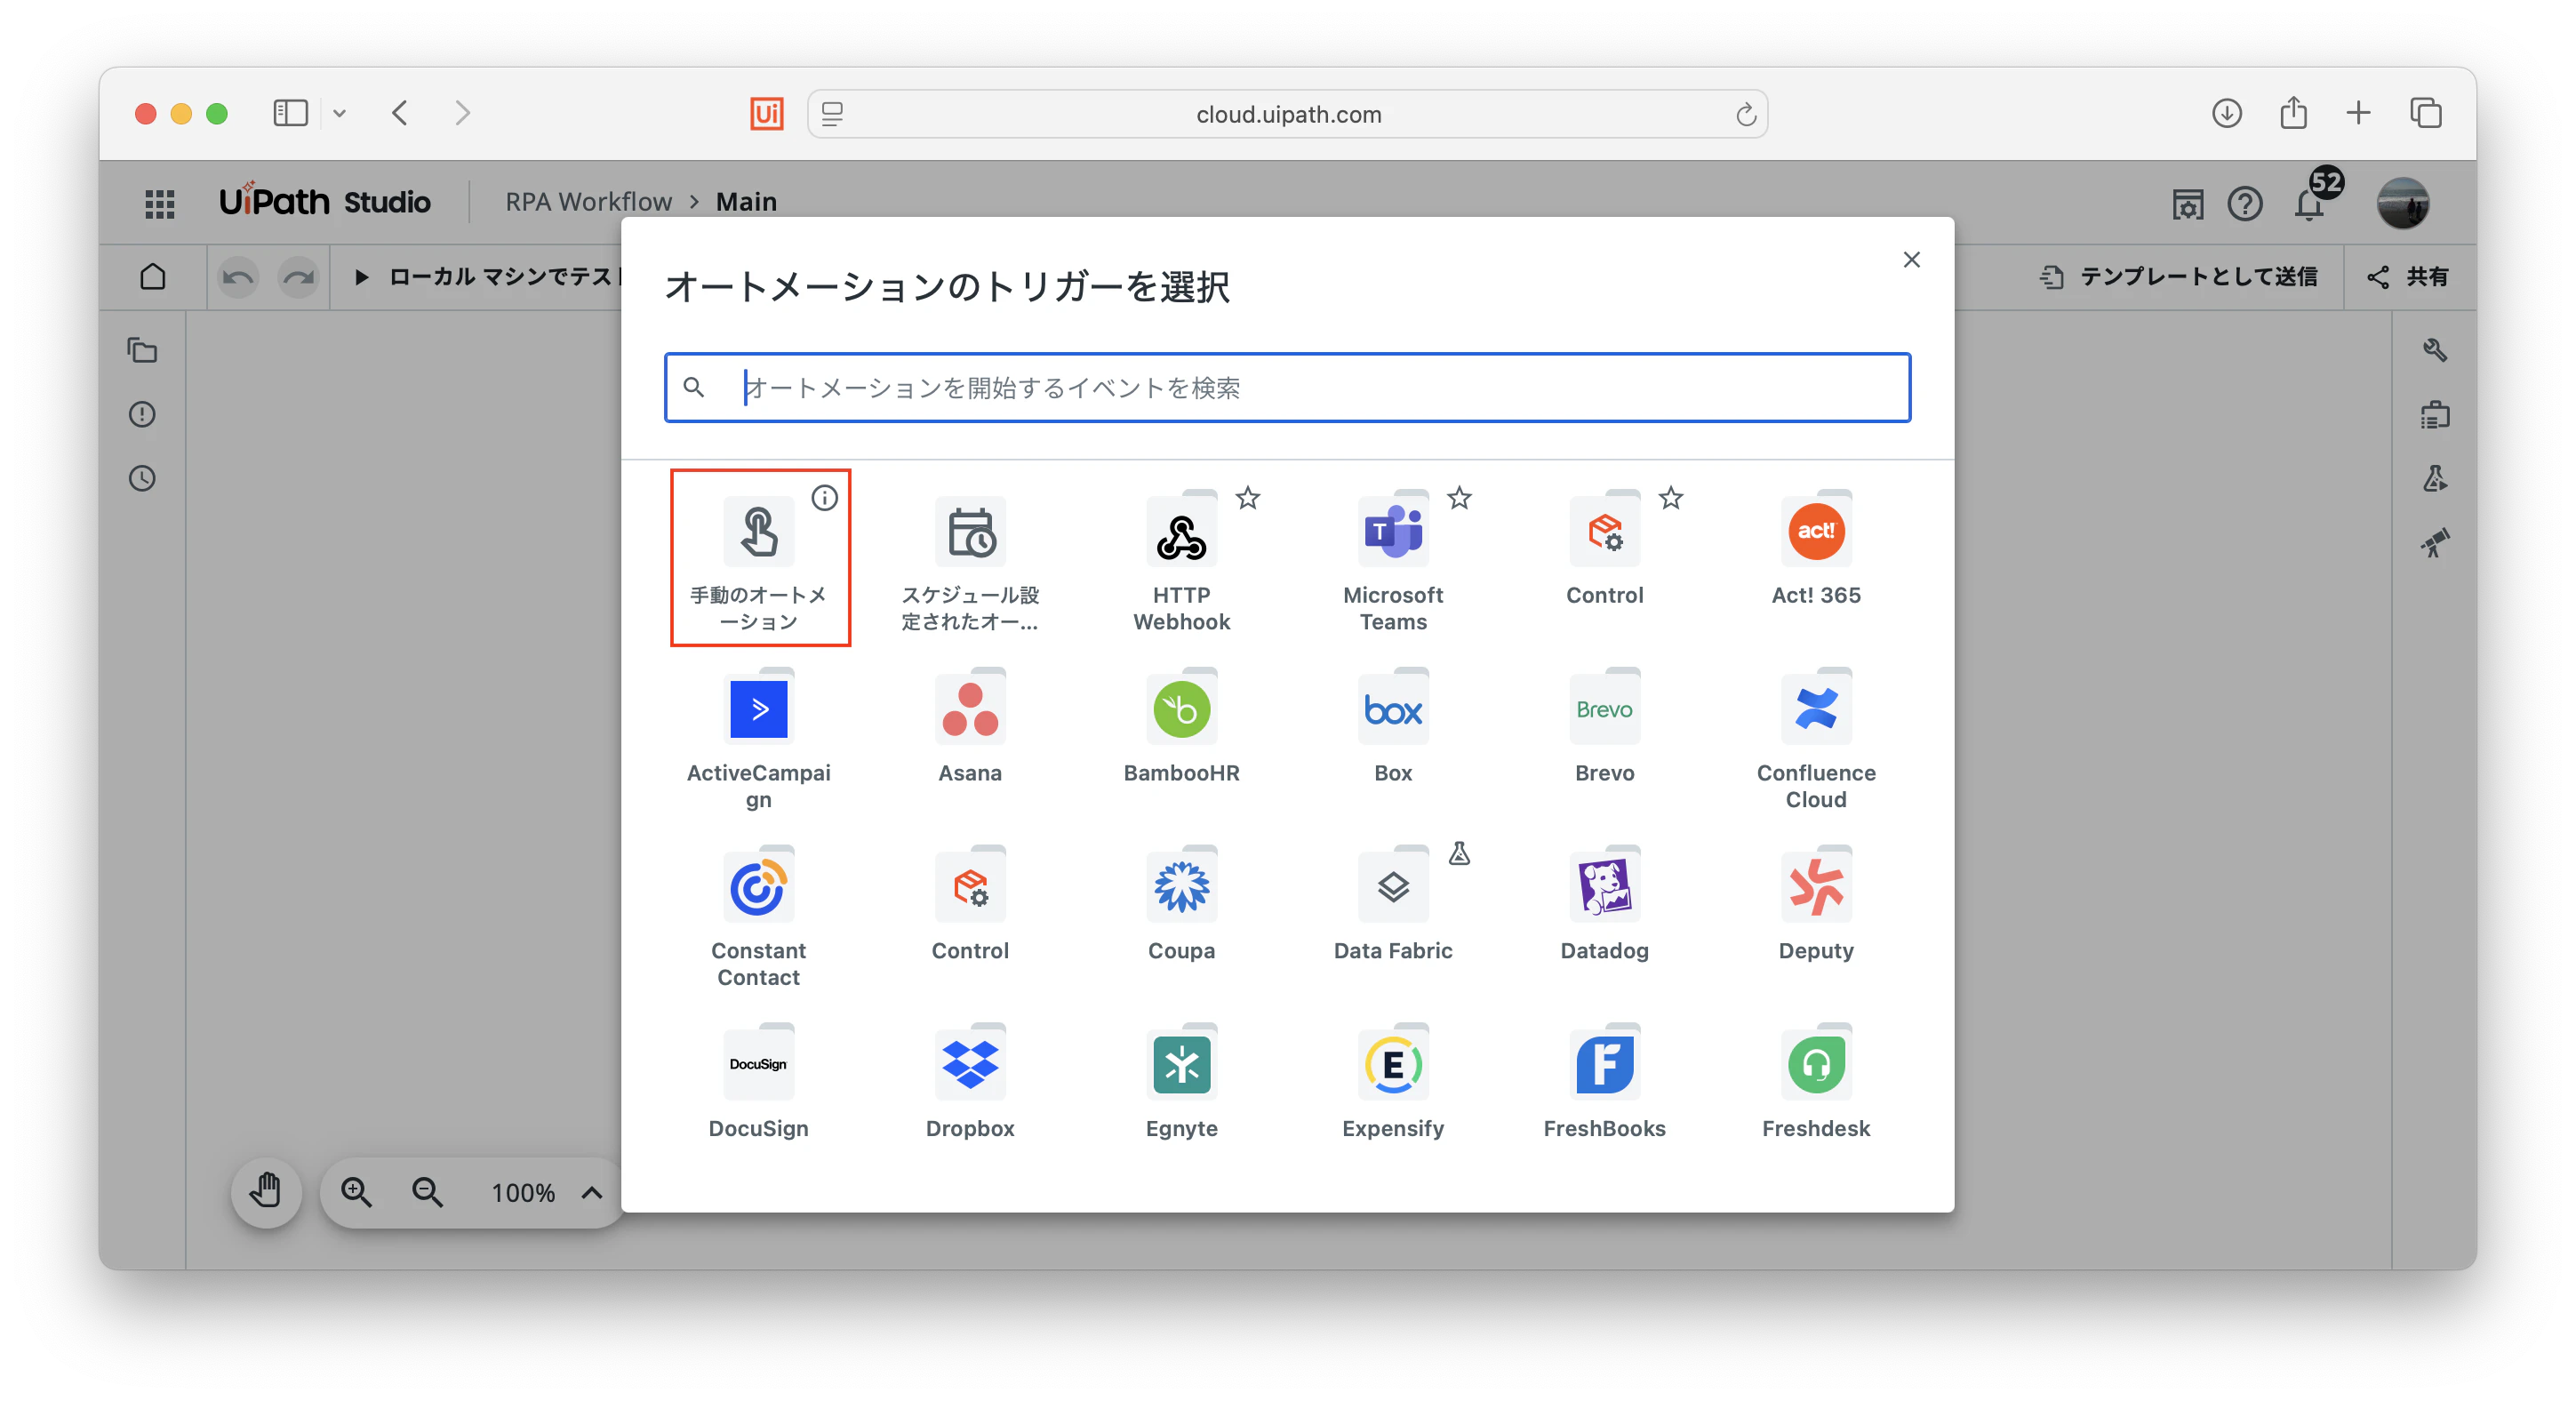This screenshot has width=2576, height=1401.
Task: Open the notifications bell
Action: tap(2309, 204)
